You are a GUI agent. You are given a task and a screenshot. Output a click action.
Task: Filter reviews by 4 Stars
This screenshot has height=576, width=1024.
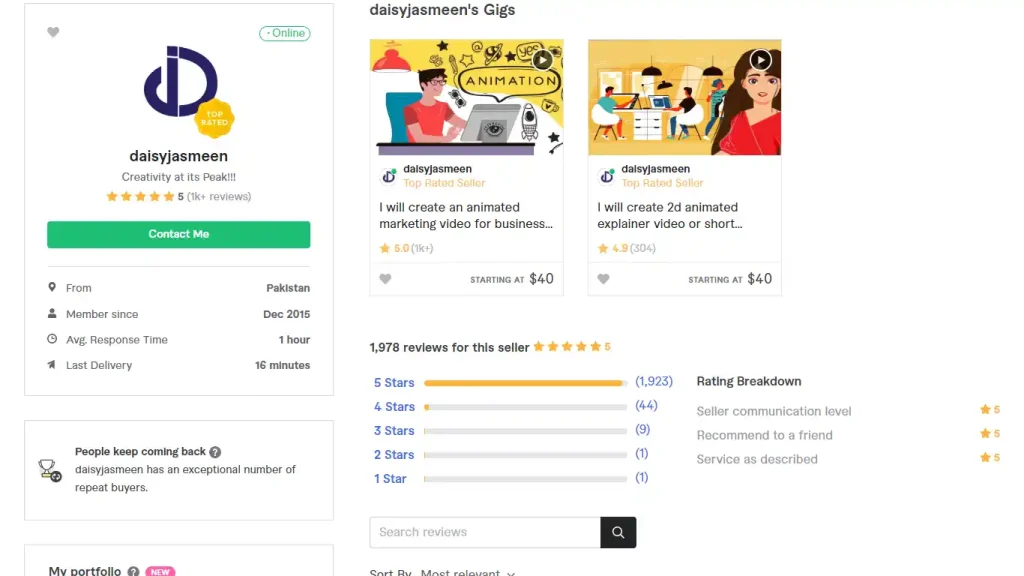(x=394, y=407)
